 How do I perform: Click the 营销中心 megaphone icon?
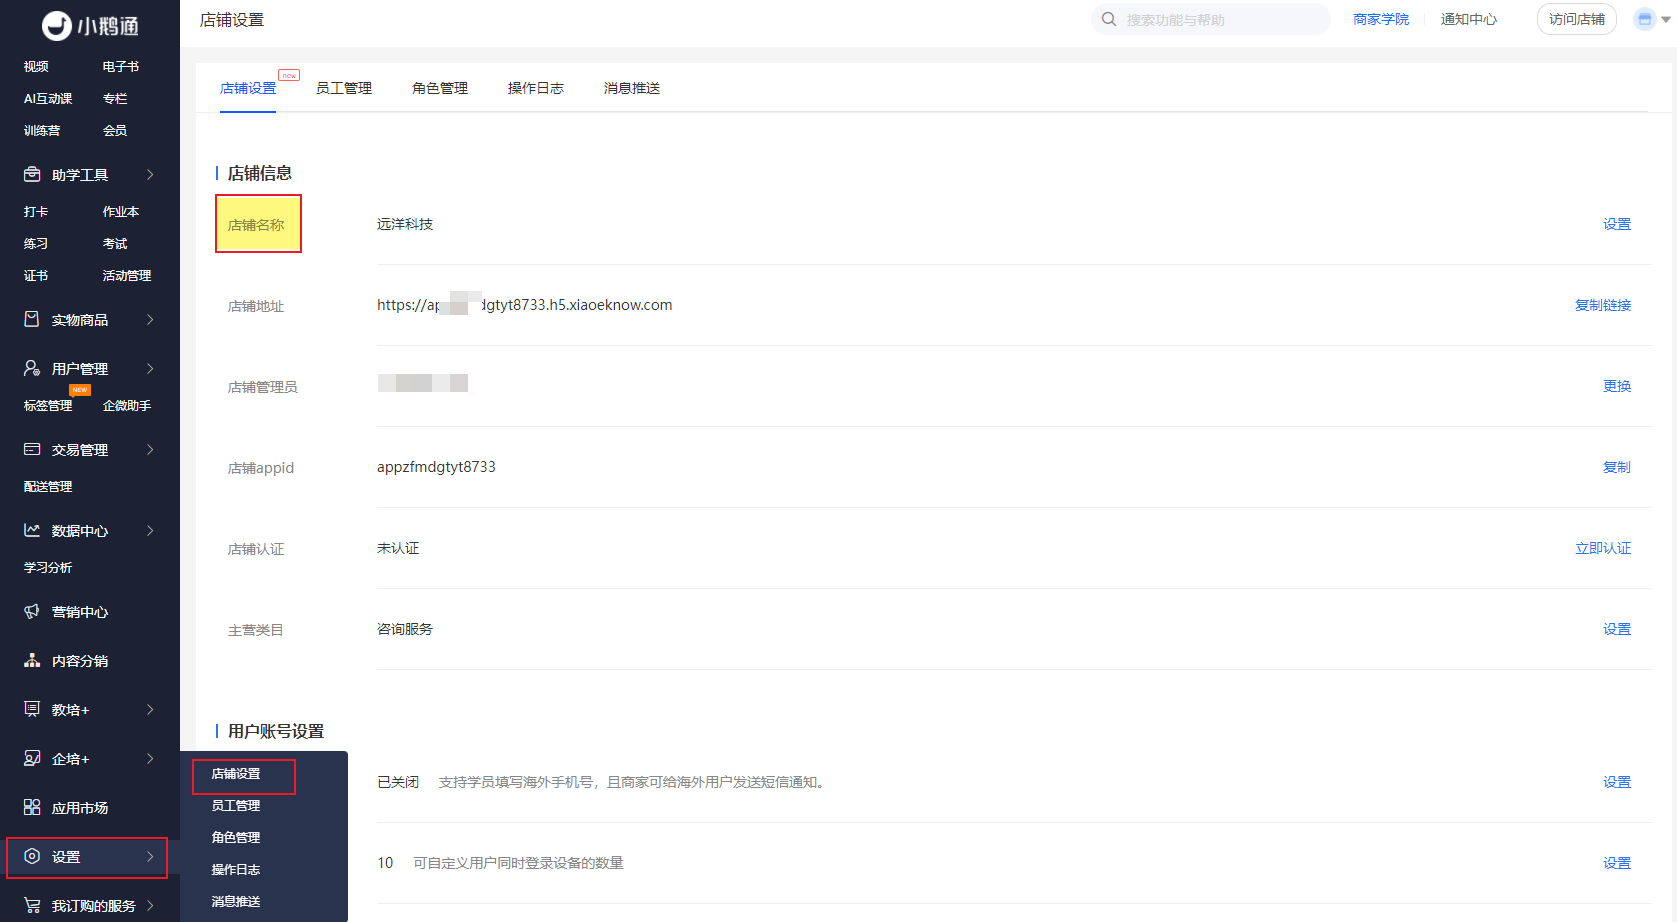point(32,611)
